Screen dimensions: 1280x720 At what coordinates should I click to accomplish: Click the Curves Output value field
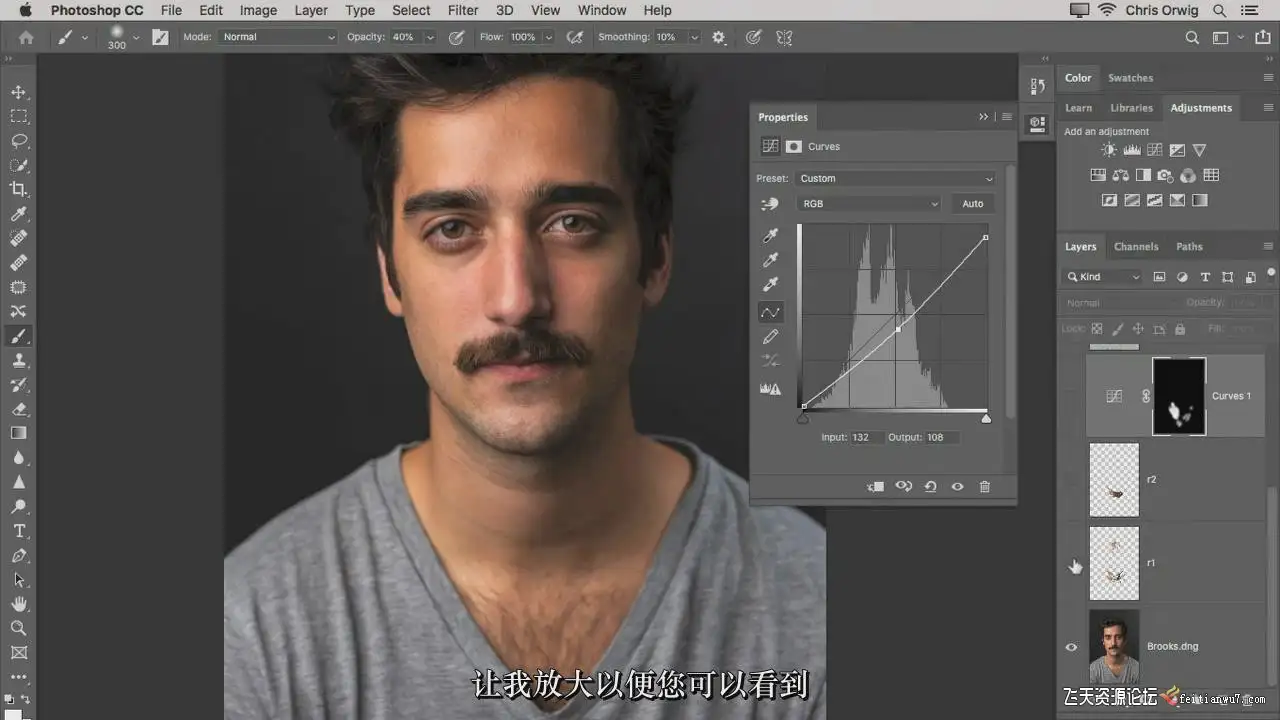pyautogui.click(x=941, y=437)
